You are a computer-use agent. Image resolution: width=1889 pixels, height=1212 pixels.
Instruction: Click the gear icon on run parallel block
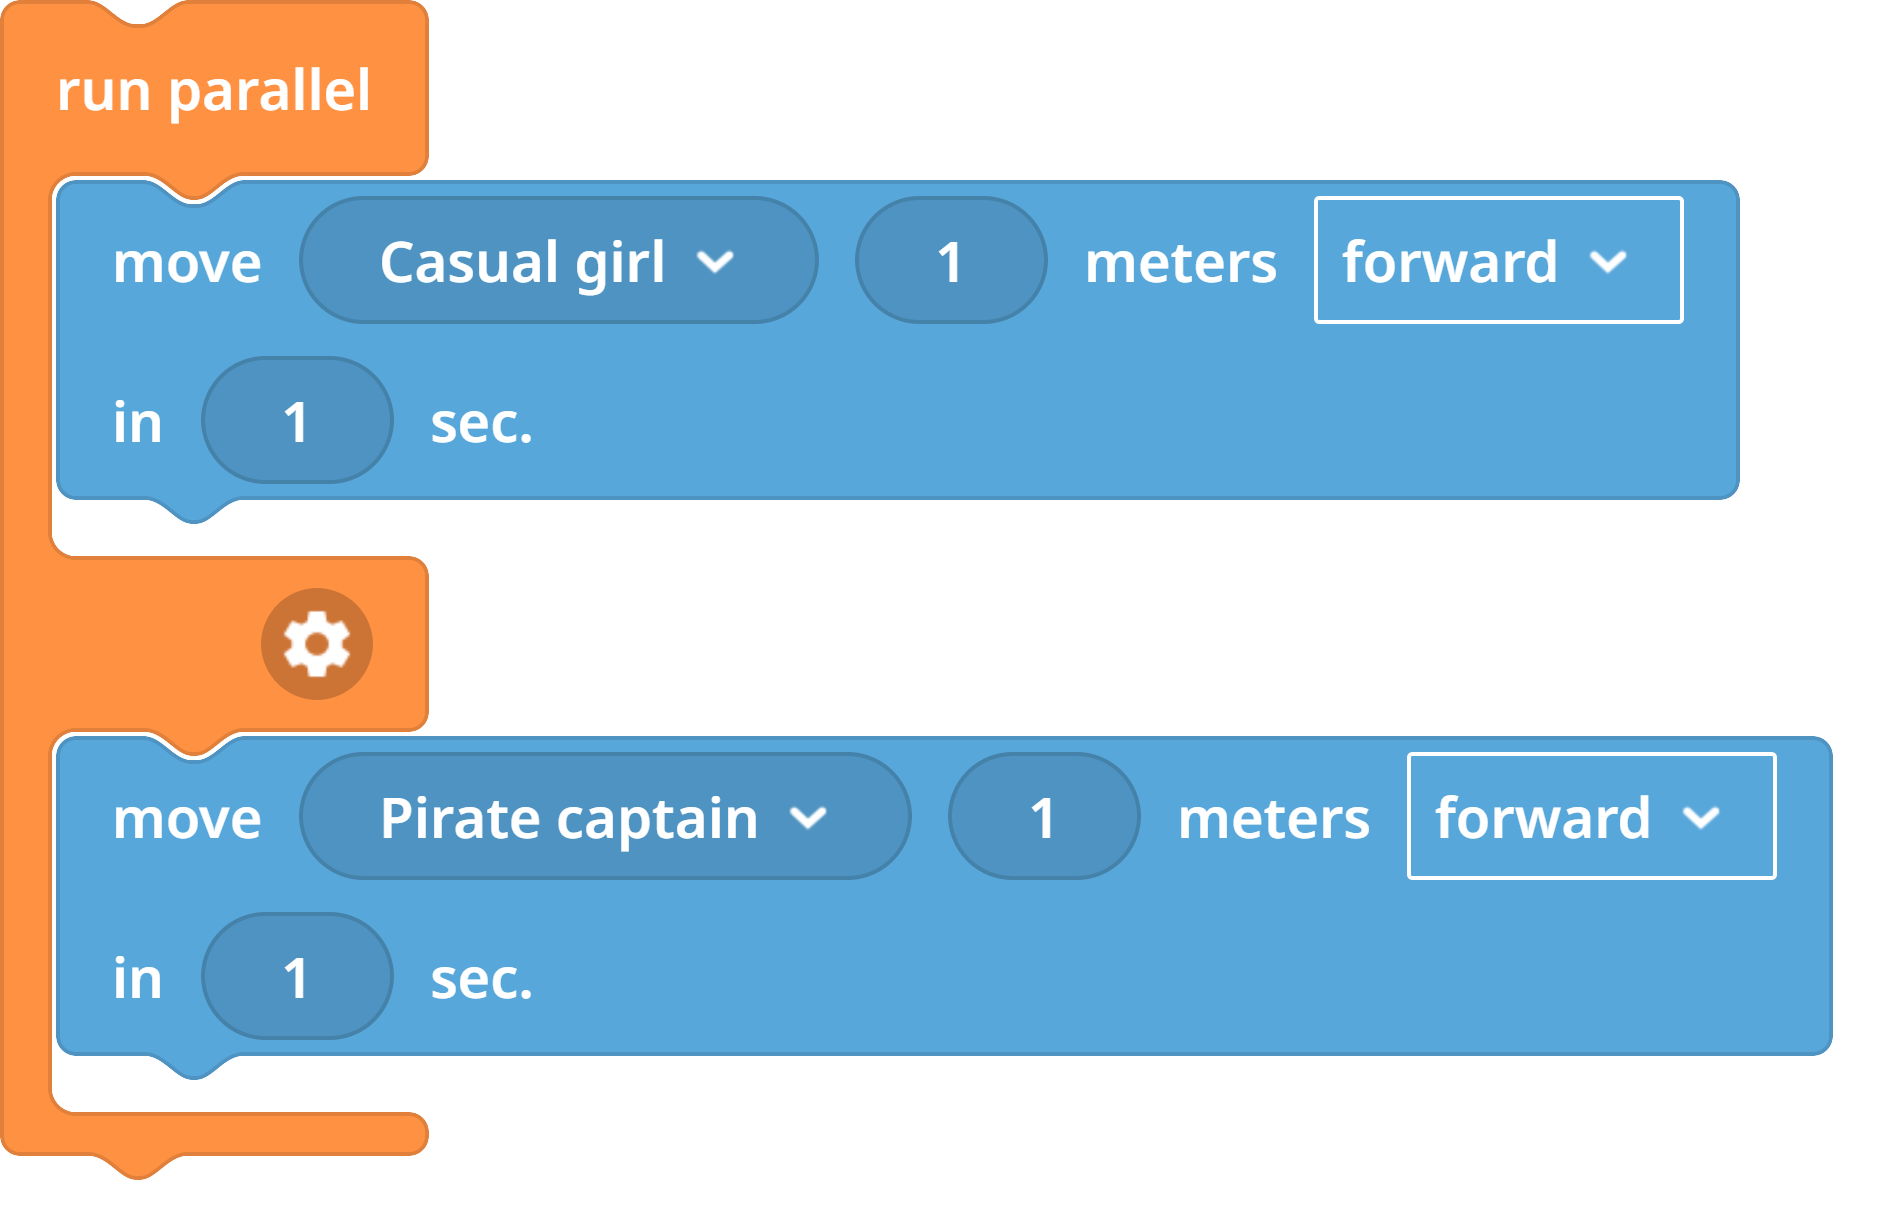point(317,644)
